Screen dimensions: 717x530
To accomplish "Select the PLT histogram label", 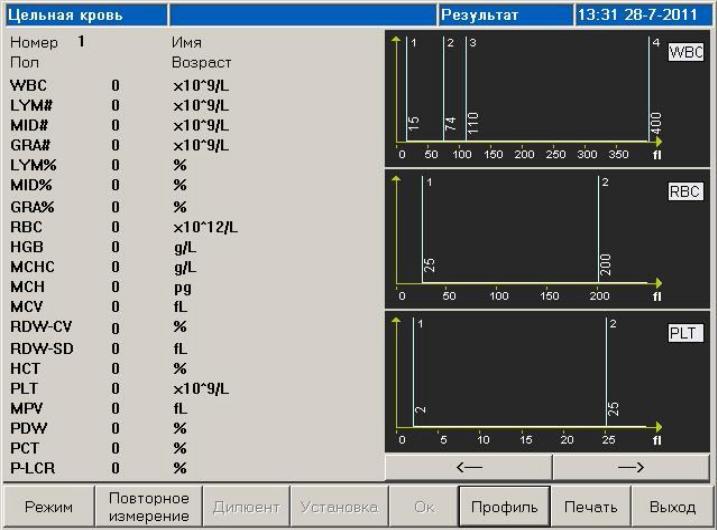I will click(x=686, y=333).
